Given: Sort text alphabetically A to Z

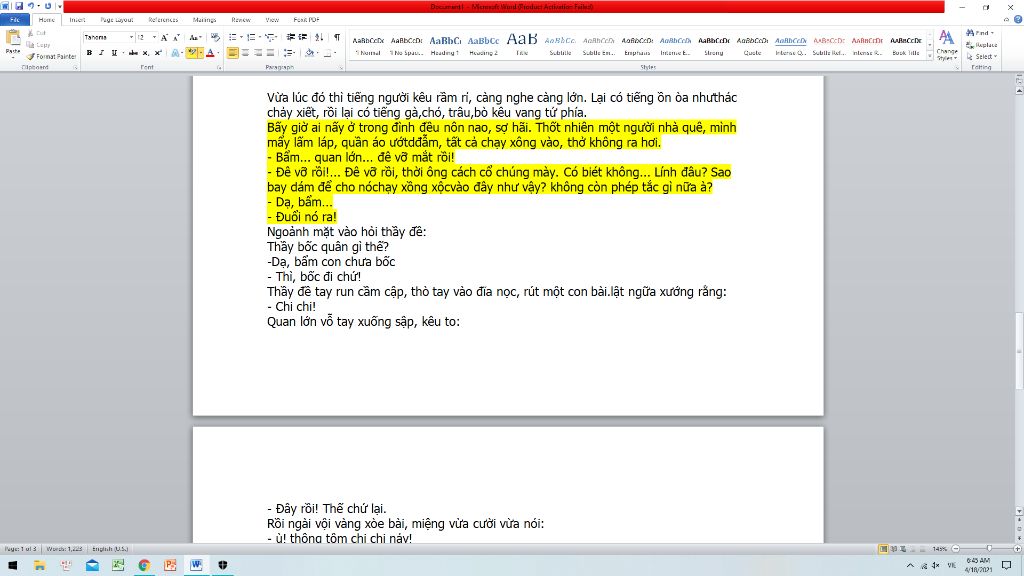Looking at the screenshot, I should coord(319,38).
